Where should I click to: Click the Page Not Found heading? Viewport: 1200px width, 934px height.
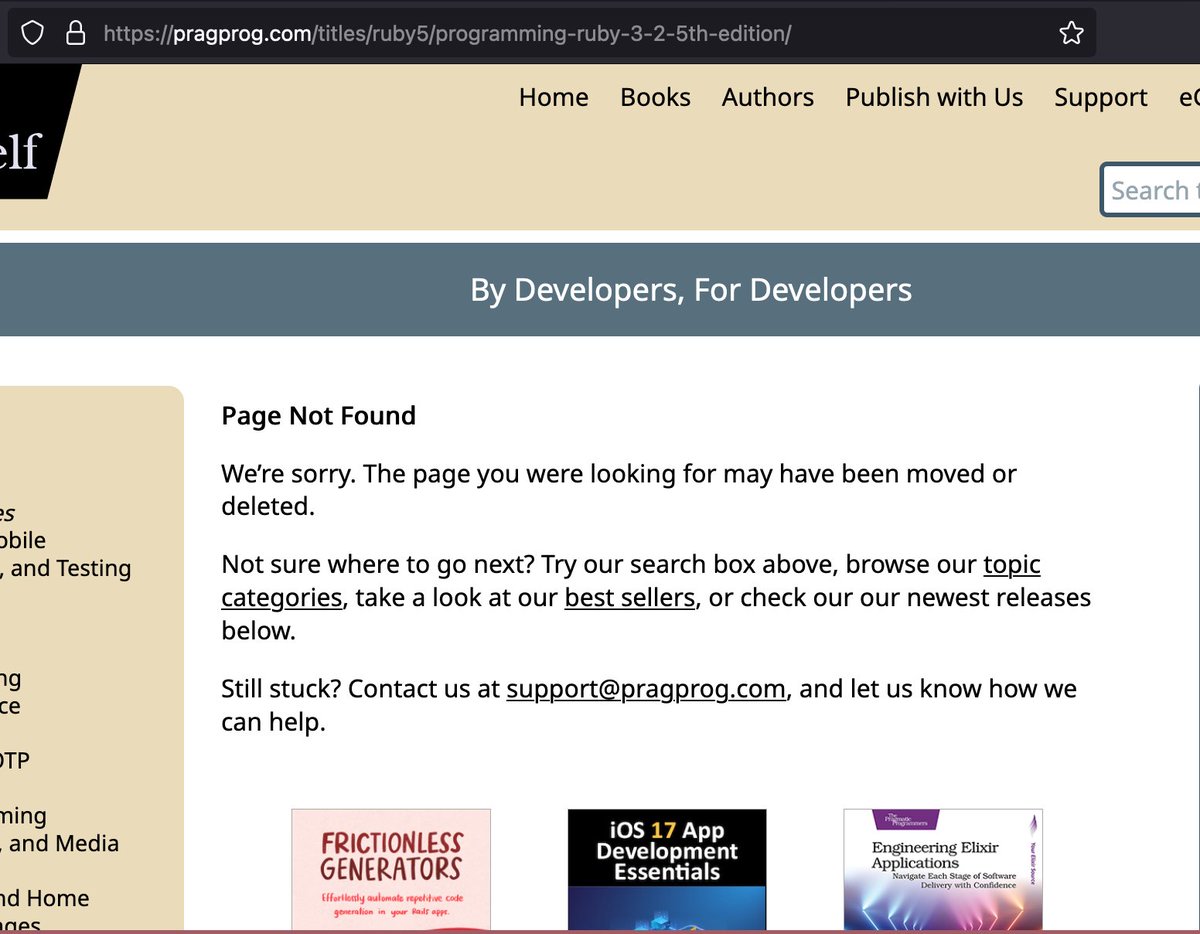point(318,416)
